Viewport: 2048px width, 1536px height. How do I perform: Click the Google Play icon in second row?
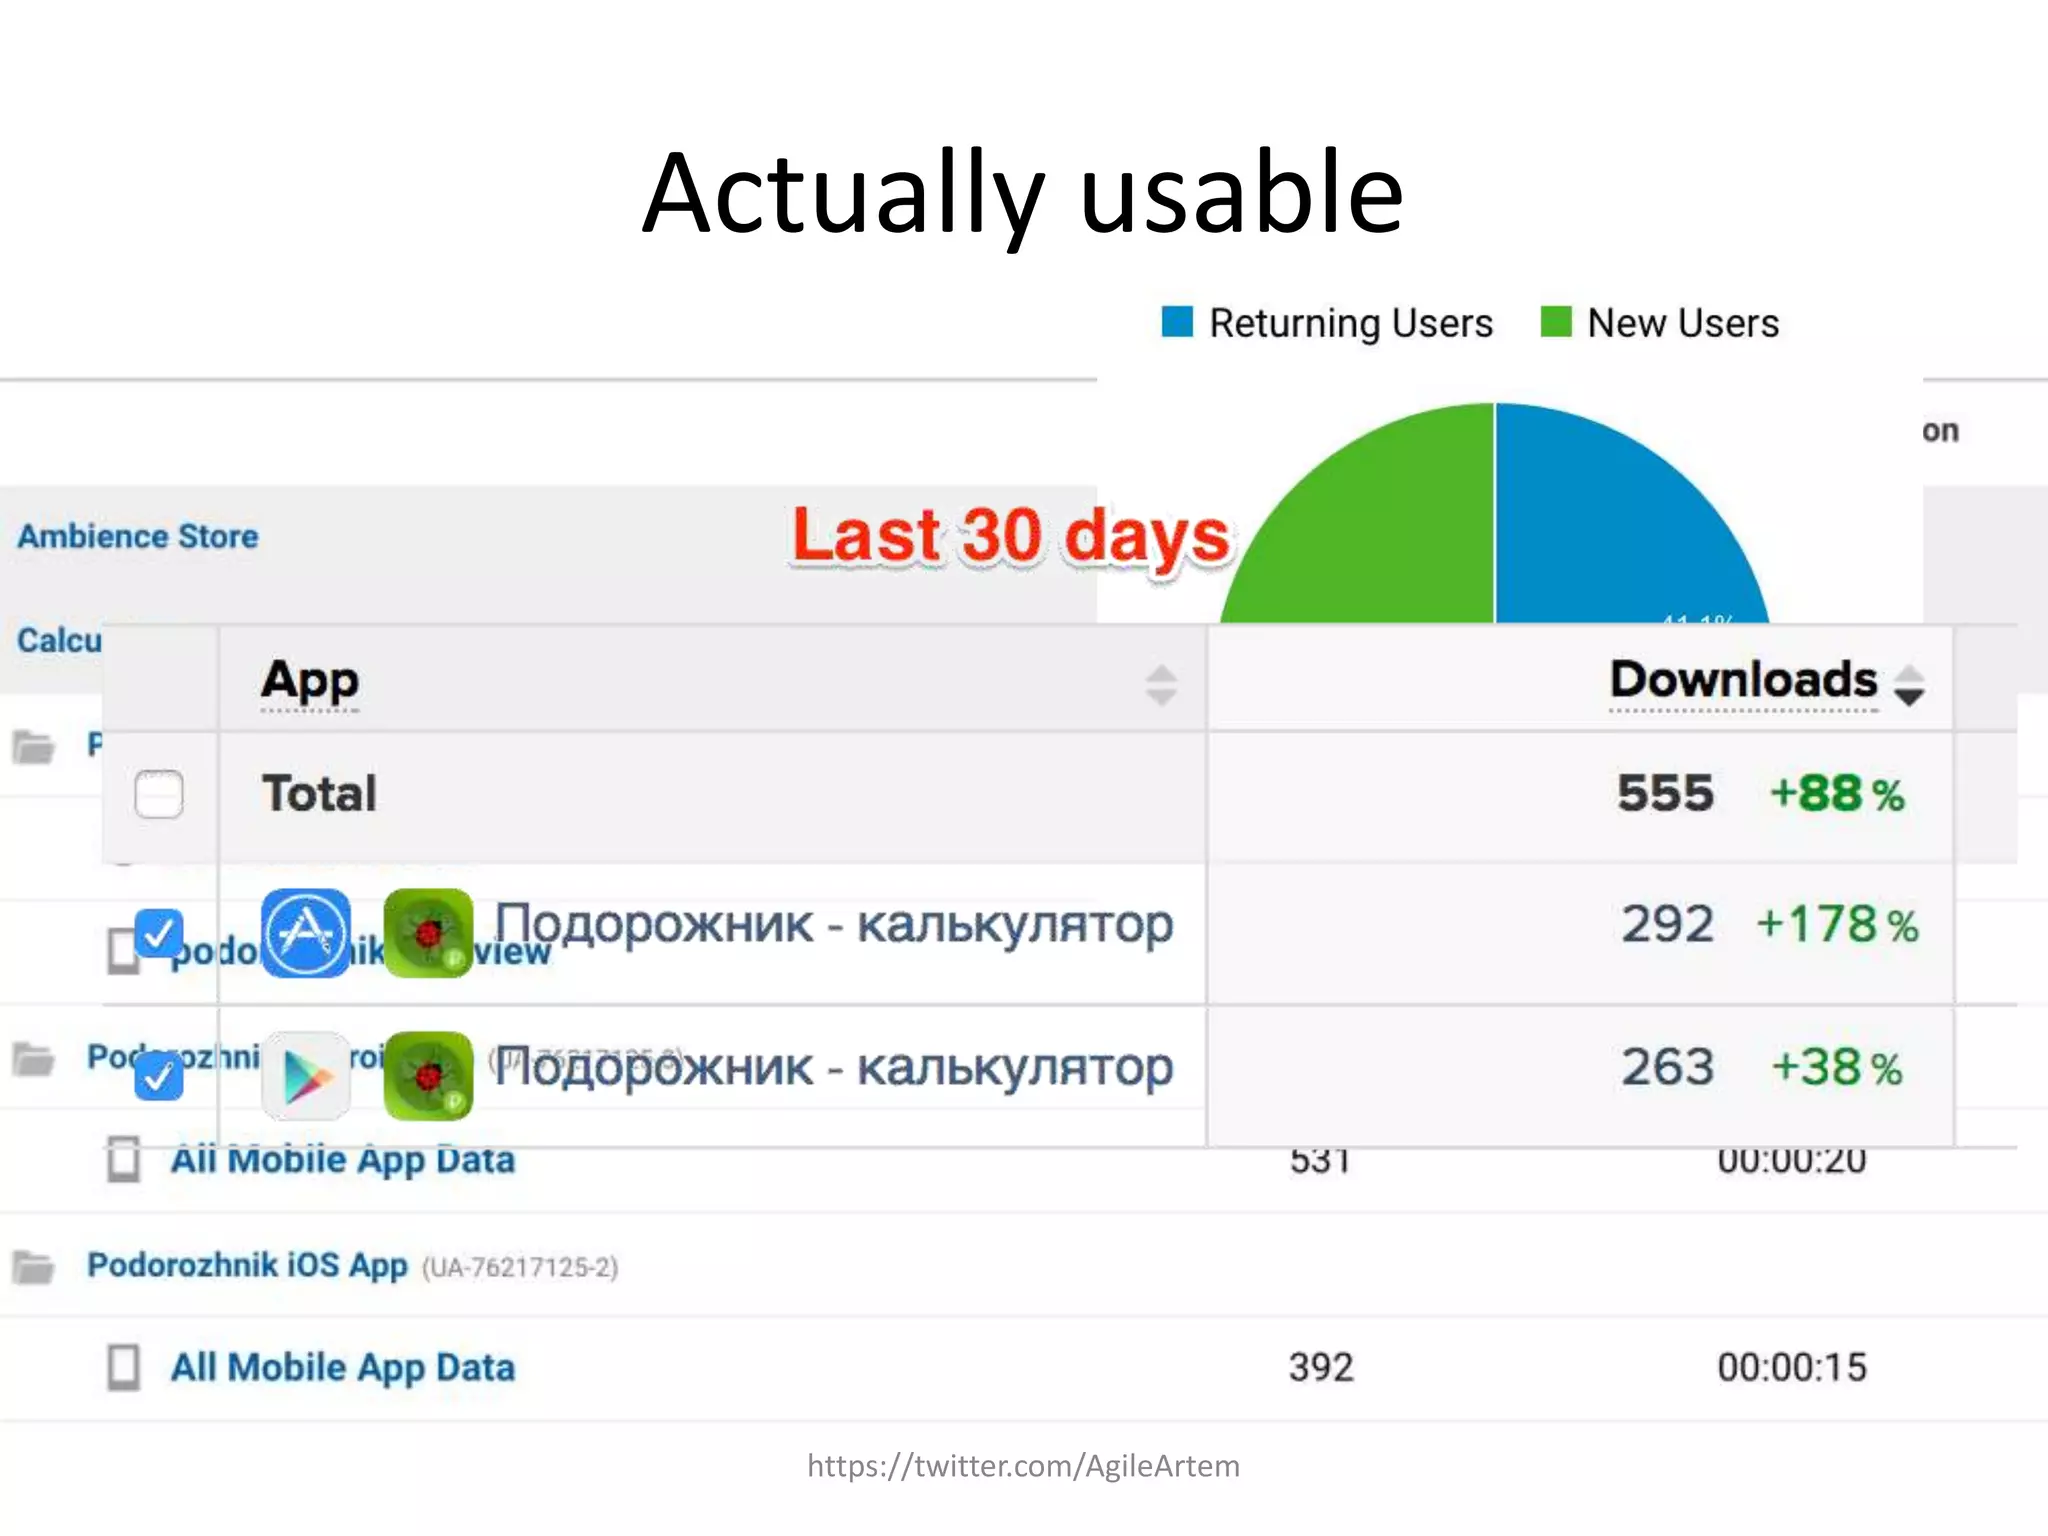tap(306, 1076)
